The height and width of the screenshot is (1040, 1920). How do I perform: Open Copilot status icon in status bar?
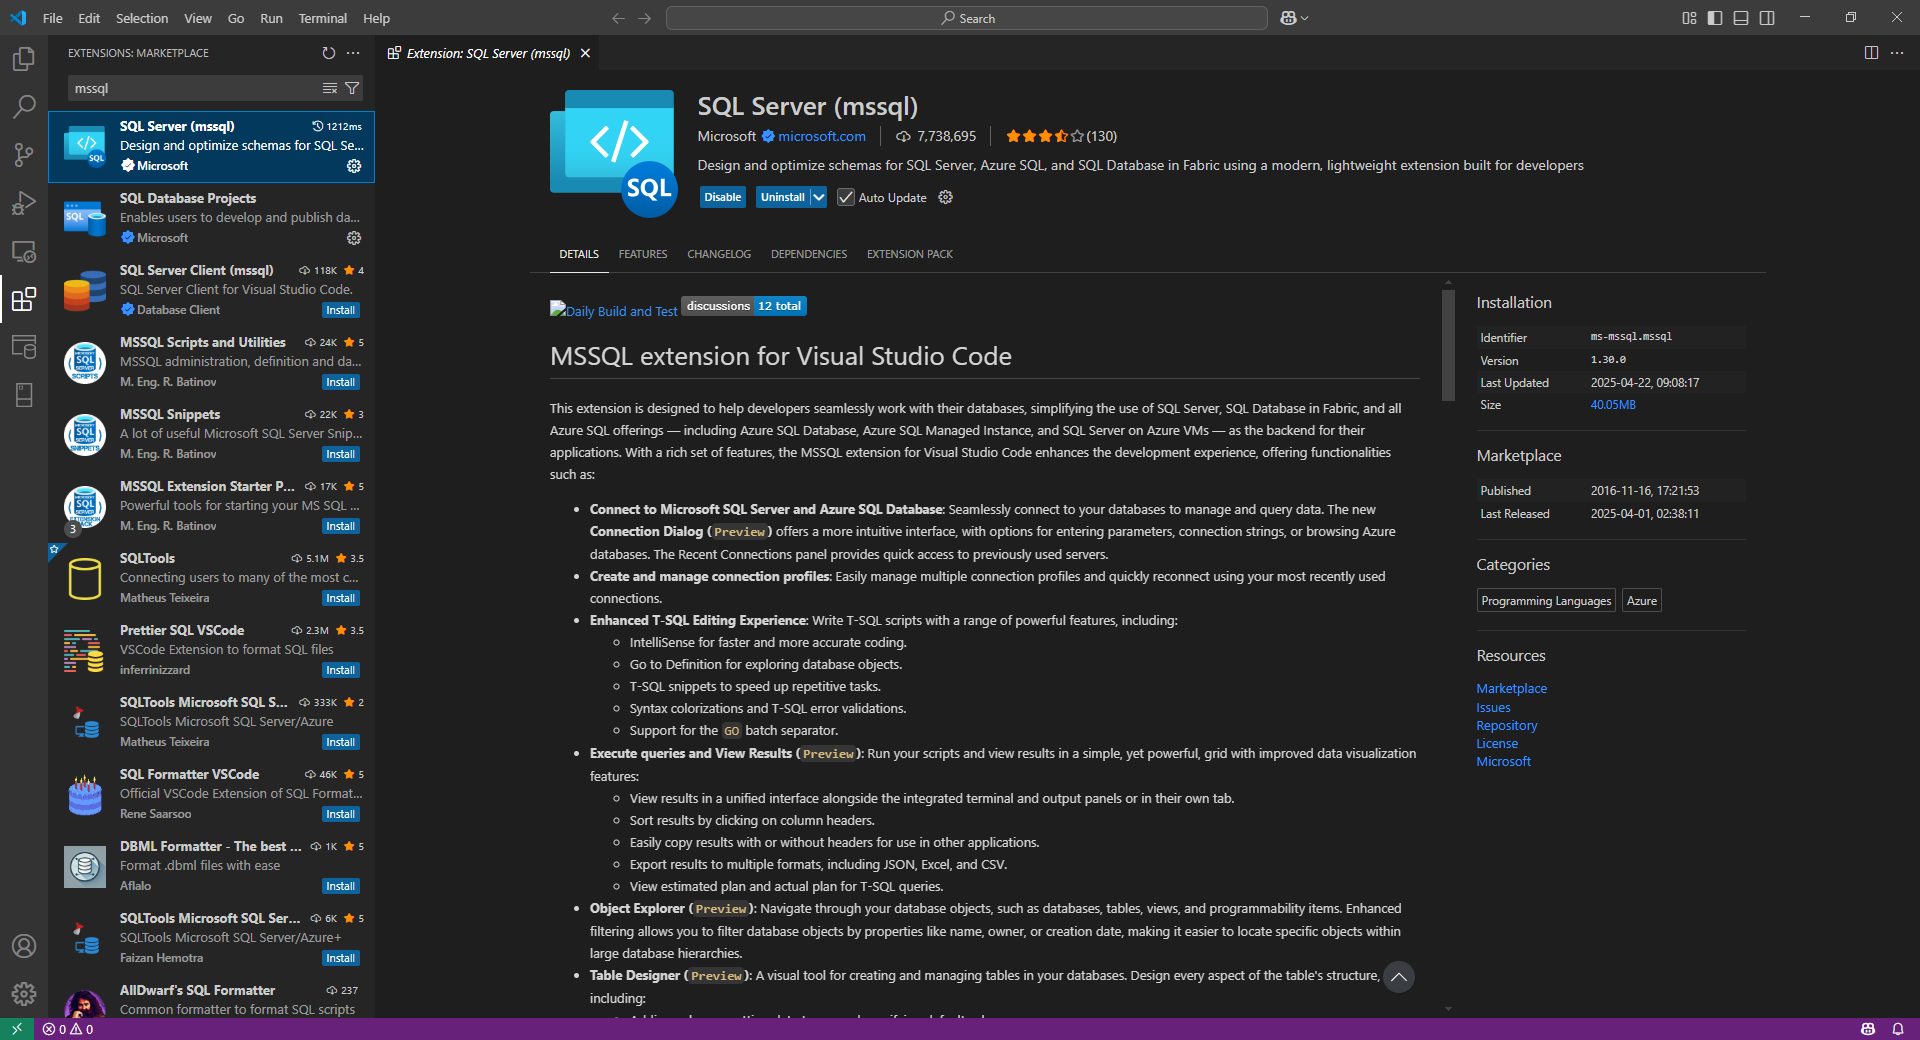pos(1868,1029)
